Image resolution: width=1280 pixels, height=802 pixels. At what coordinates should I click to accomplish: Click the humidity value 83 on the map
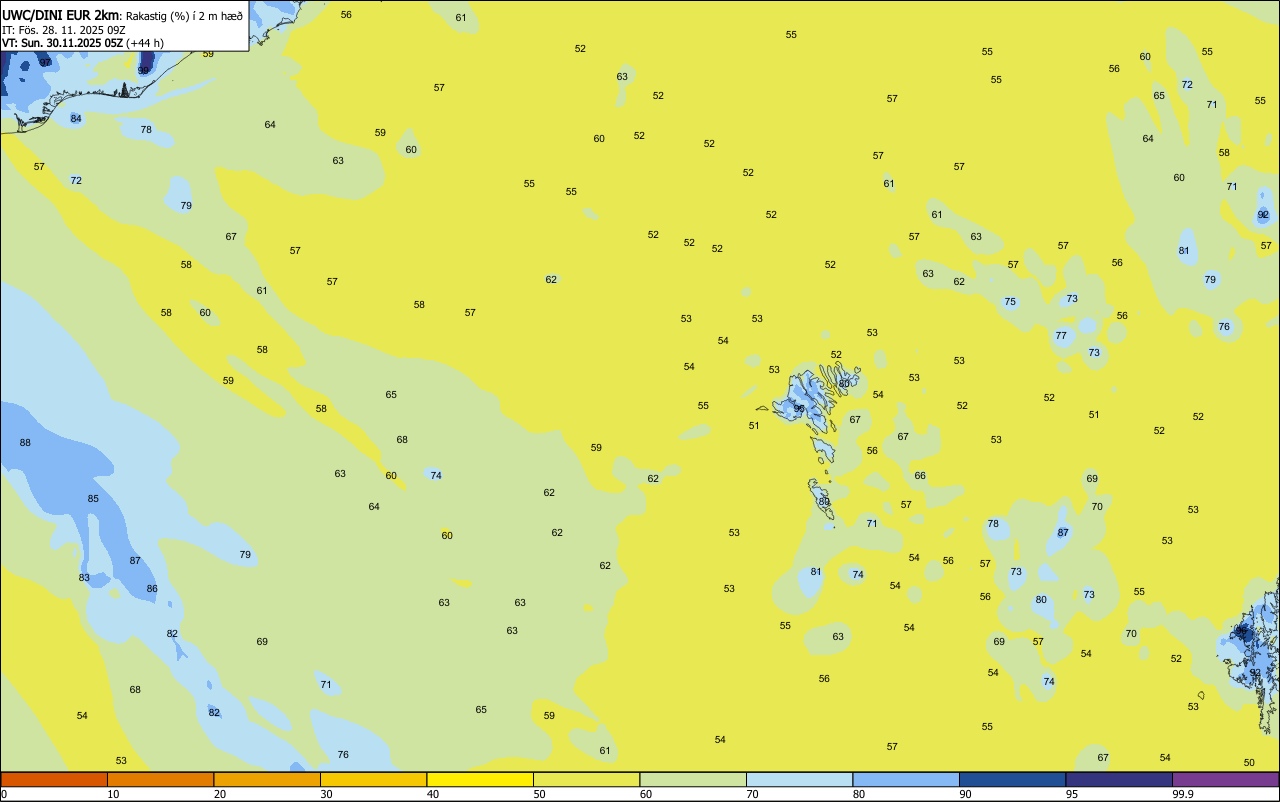pos(84,578)
